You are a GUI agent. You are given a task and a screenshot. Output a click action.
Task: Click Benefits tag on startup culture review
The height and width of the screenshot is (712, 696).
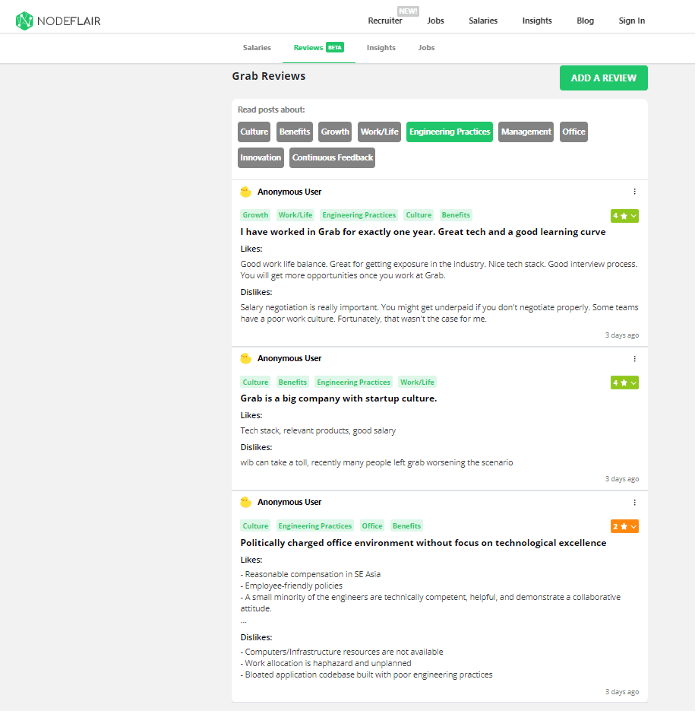pos(292,382)
